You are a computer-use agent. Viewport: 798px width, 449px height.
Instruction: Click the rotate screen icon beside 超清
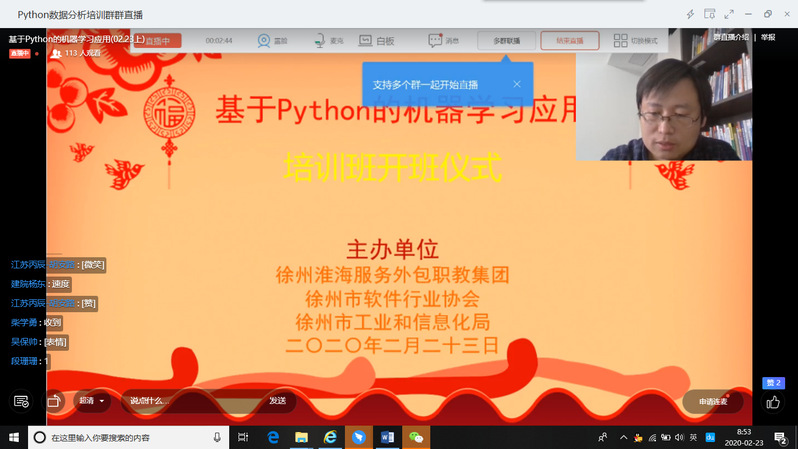tap(54, 400)
